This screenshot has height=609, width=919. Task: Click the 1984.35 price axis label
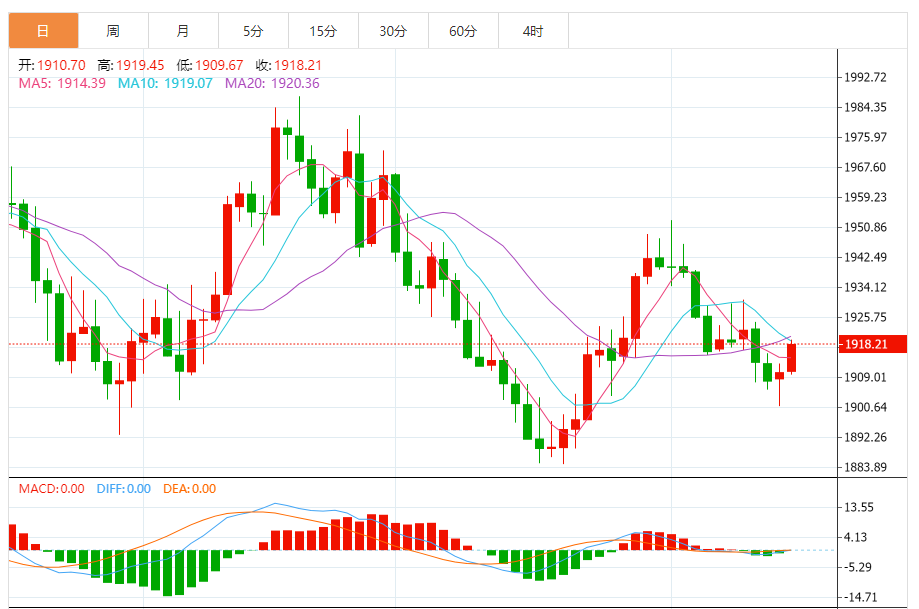[x=865, y=107]
